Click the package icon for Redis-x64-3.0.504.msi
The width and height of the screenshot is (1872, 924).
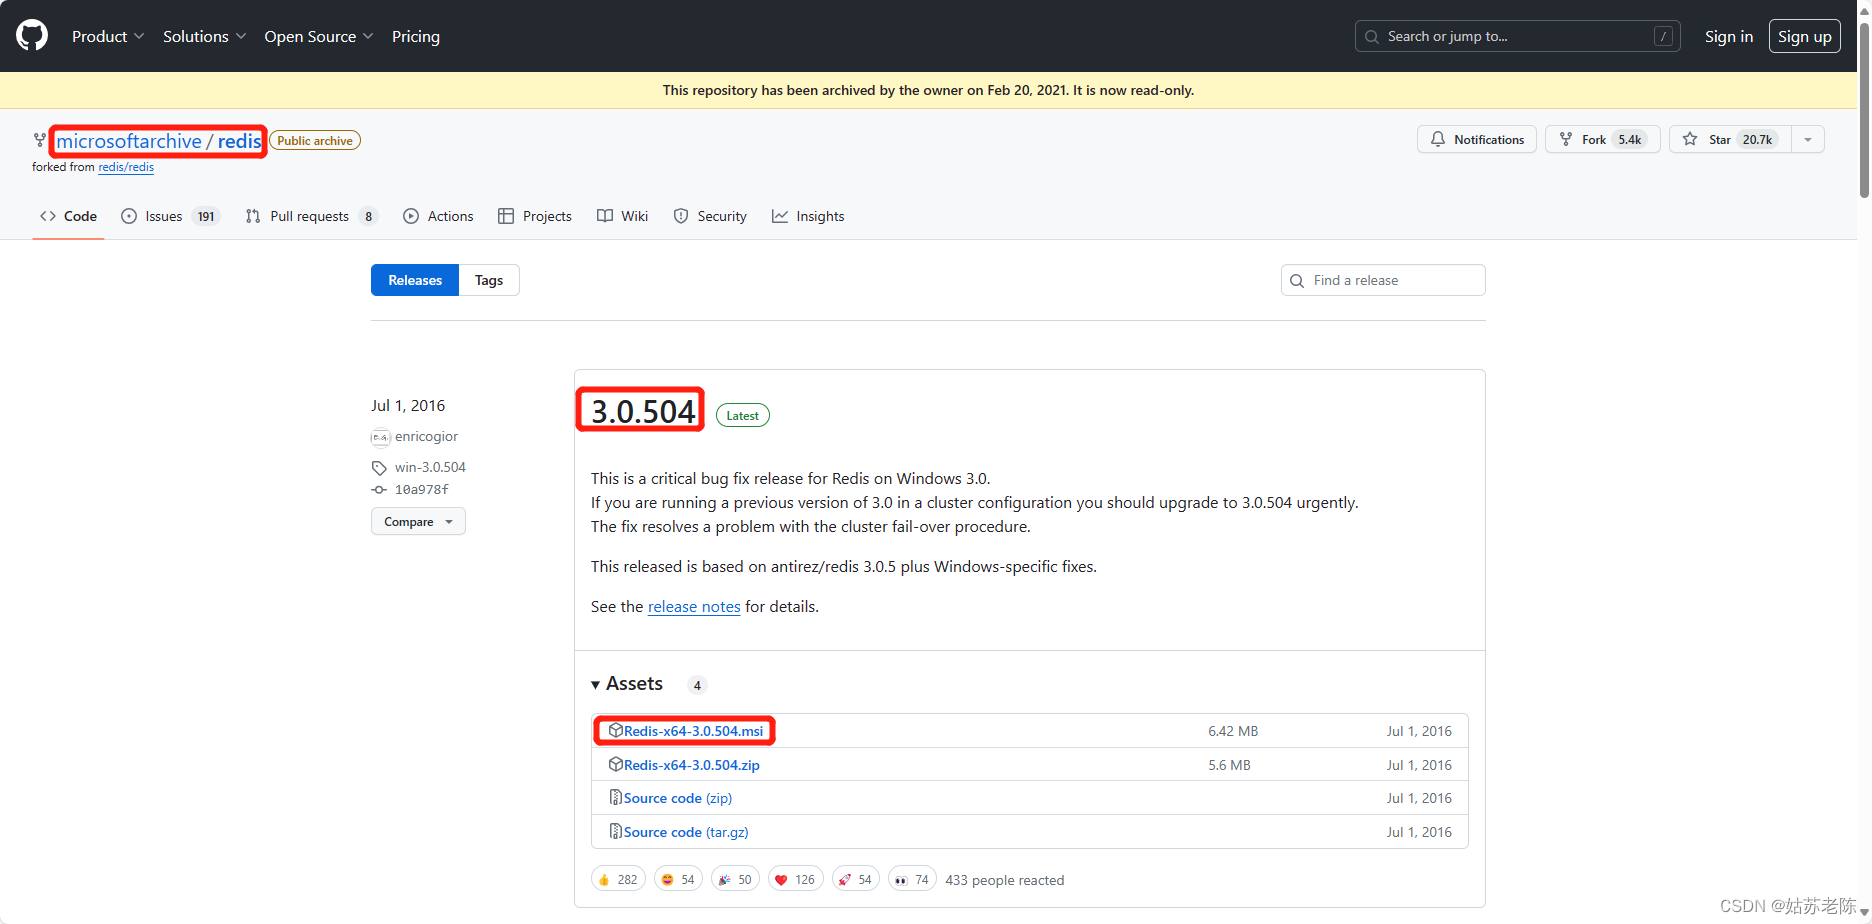coord(616,730)
